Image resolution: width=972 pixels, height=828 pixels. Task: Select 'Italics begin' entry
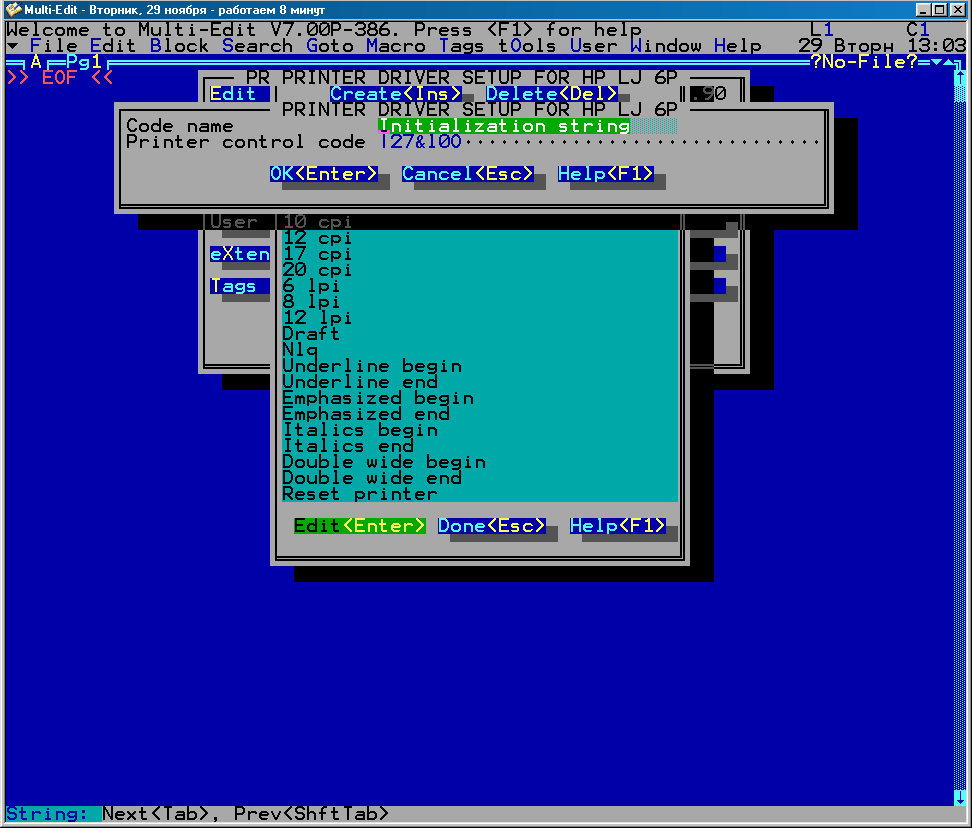point(480,430)
